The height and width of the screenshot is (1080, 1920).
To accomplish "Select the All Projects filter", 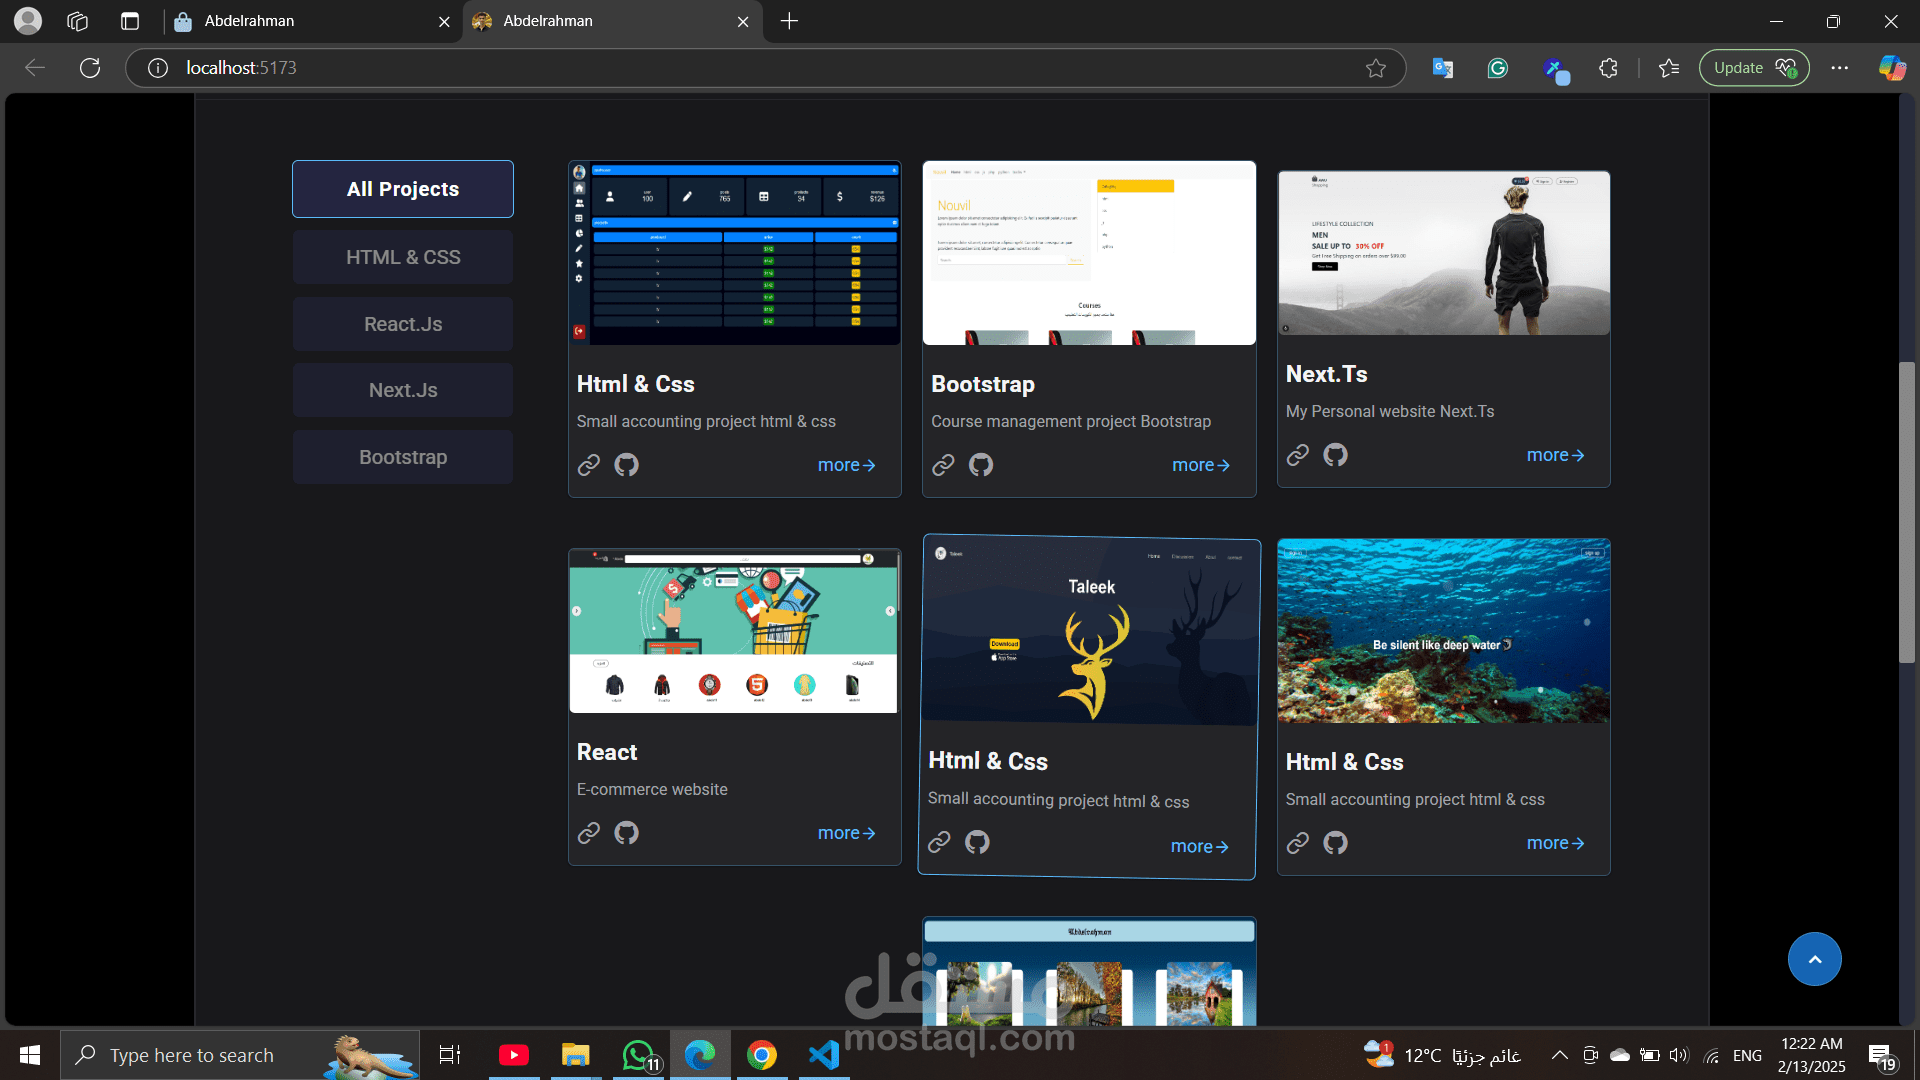I will (x=403, y=189).
